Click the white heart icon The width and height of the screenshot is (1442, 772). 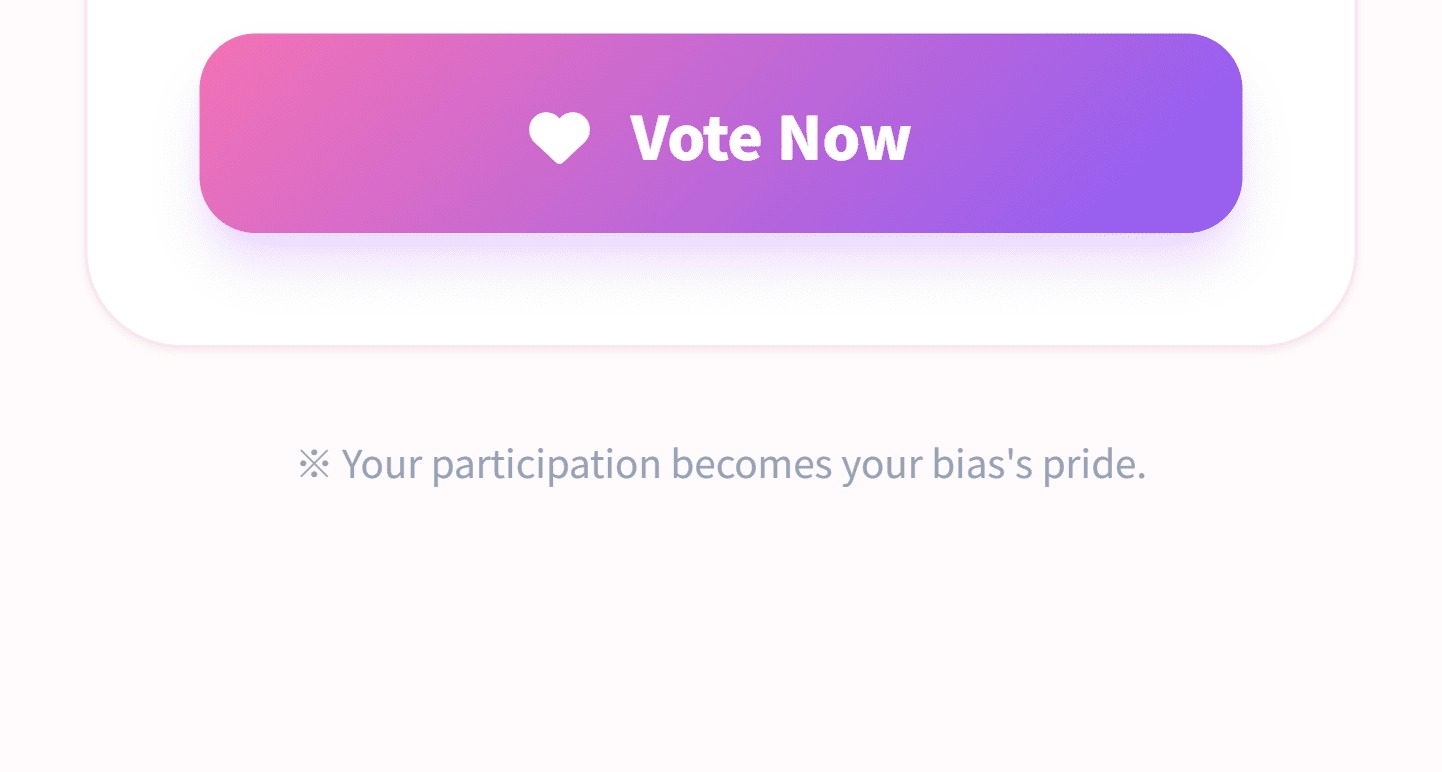pos(559,136)
